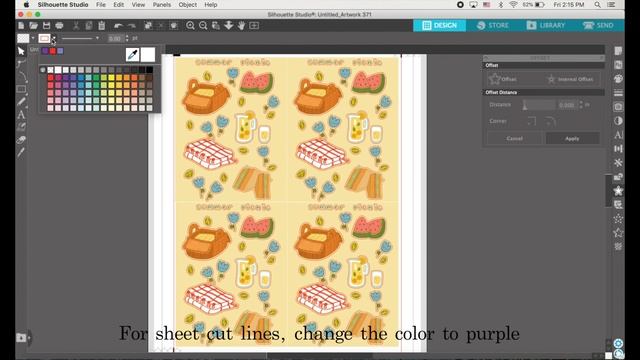Zoom in with the magnifier plus icon
Viewport: 640px width, 360px height.
point(190,26)
